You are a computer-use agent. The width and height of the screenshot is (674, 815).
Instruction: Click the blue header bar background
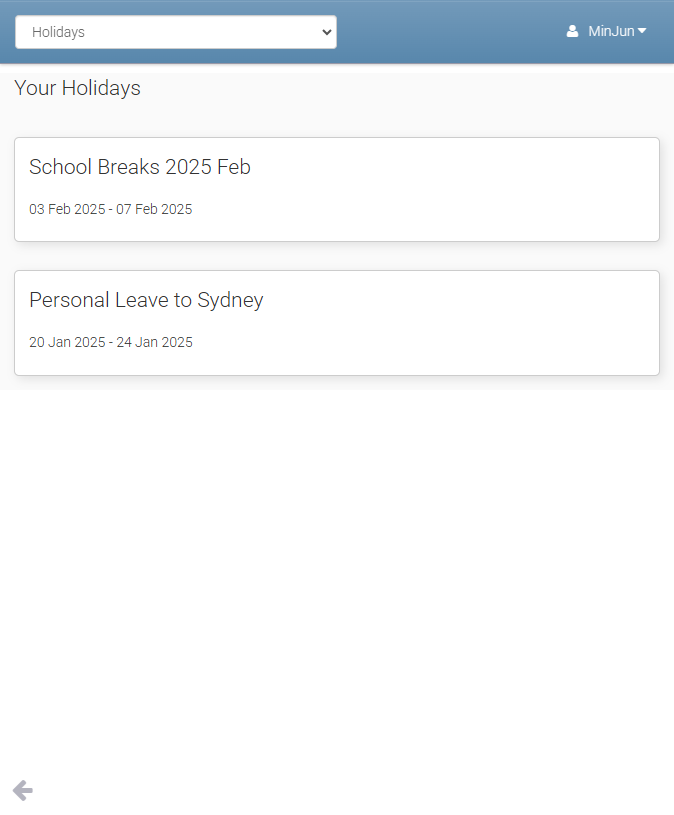click(450, 32)
